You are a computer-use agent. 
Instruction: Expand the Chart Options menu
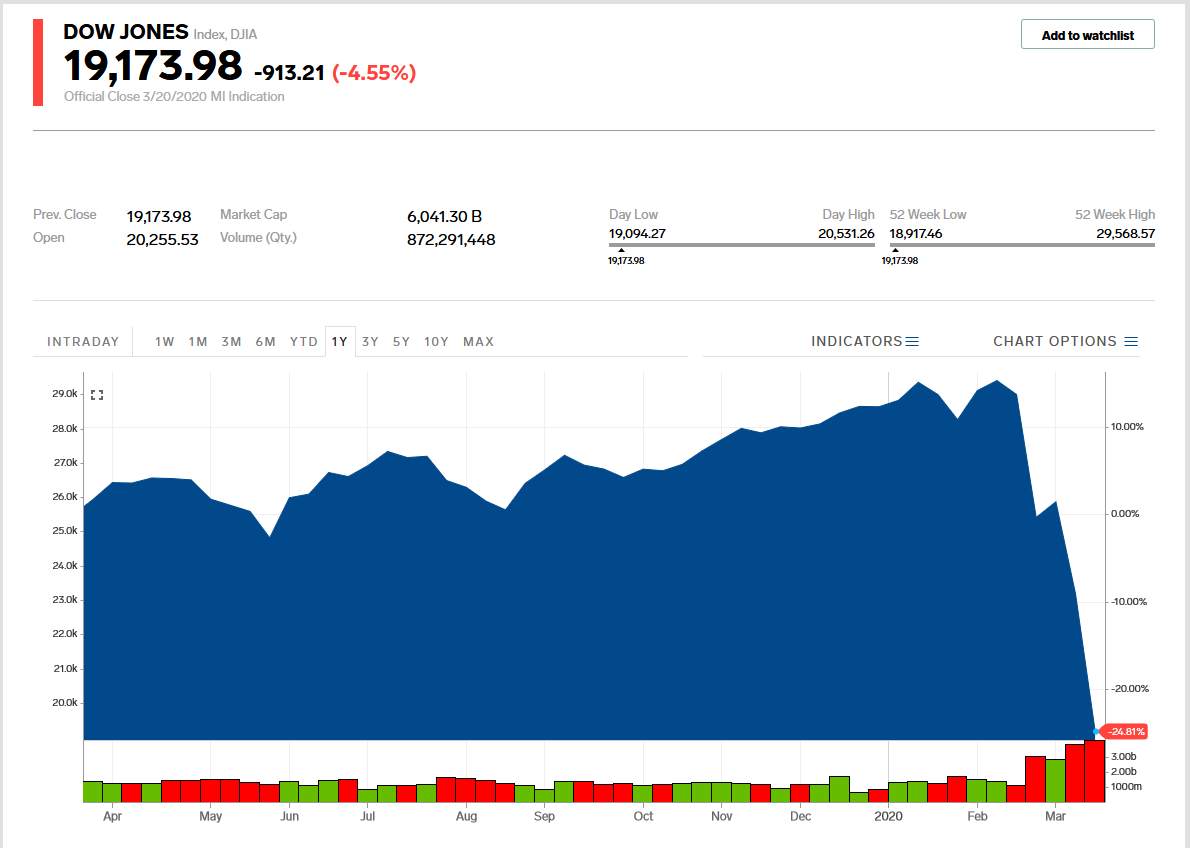click(x=1065, y=341)
